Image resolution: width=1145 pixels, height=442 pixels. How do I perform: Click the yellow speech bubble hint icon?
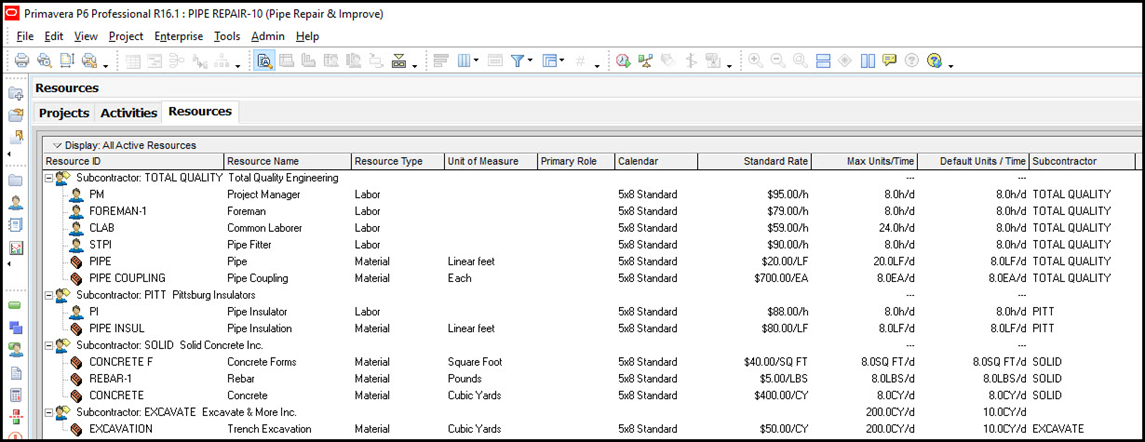[889, 61]
